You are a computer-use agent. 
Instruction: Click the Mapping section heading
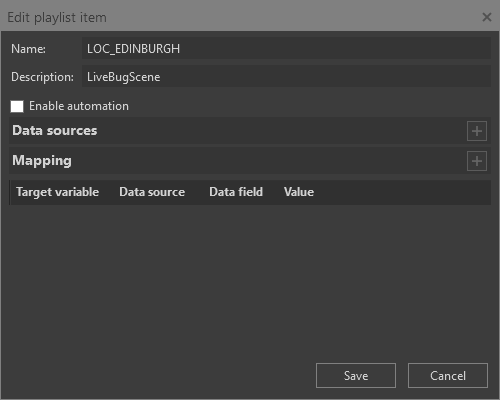42,161
